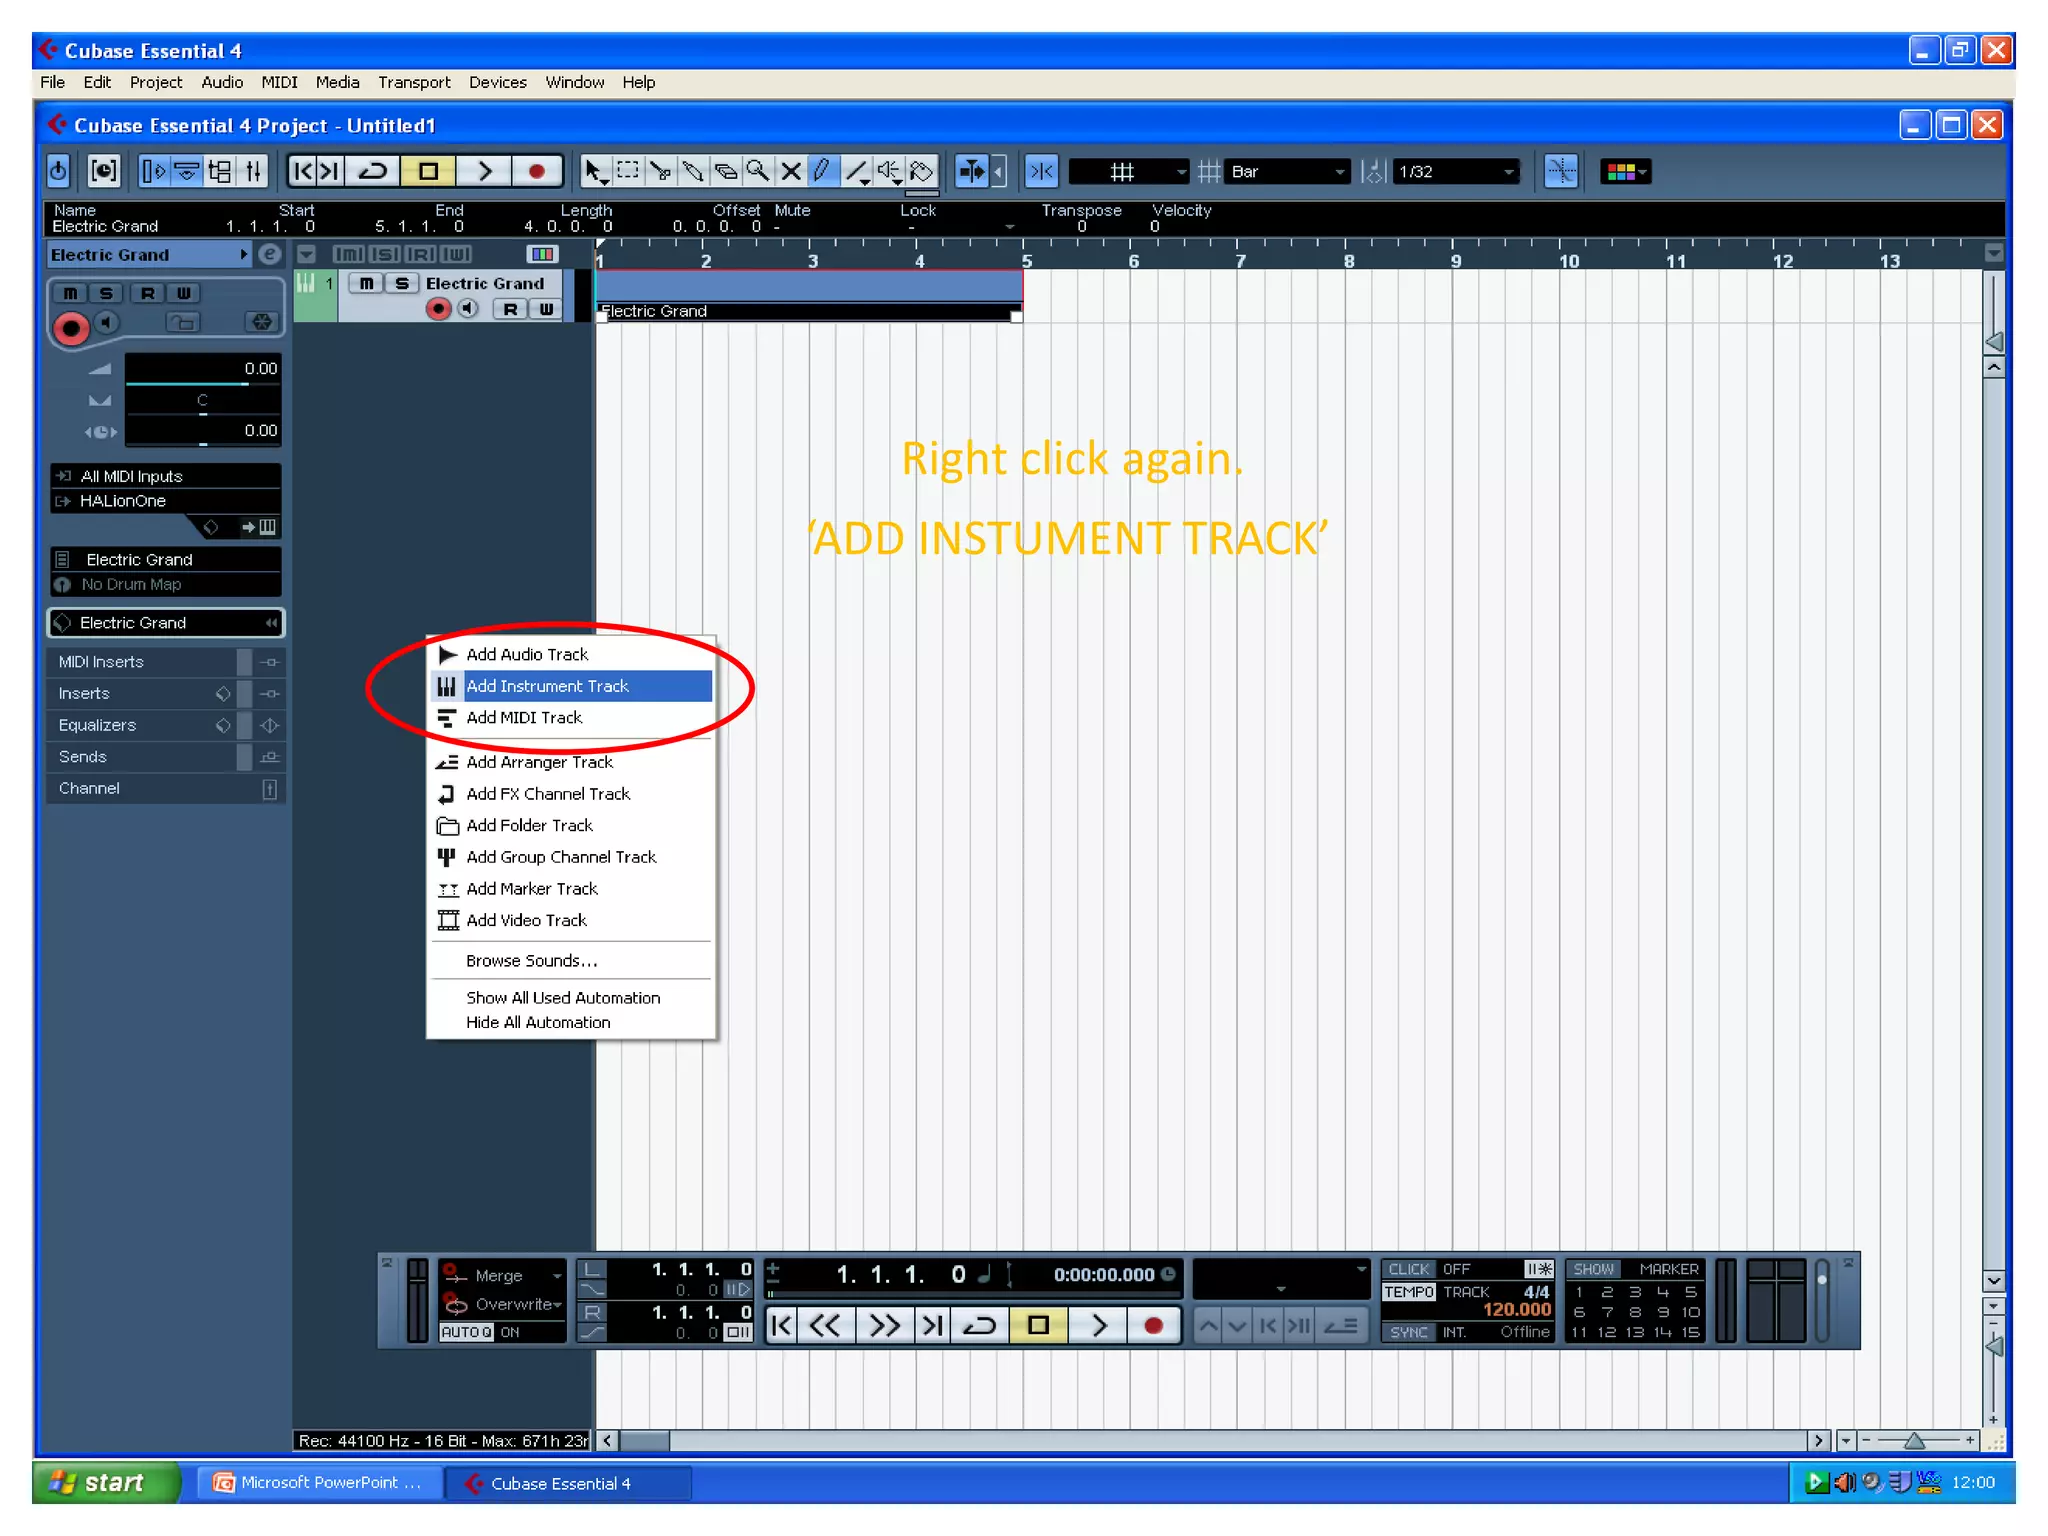The height and width of the screenshot is (1536, 2048).
Task: Solo the Electric Grand track in list
Action: (402, 284)
